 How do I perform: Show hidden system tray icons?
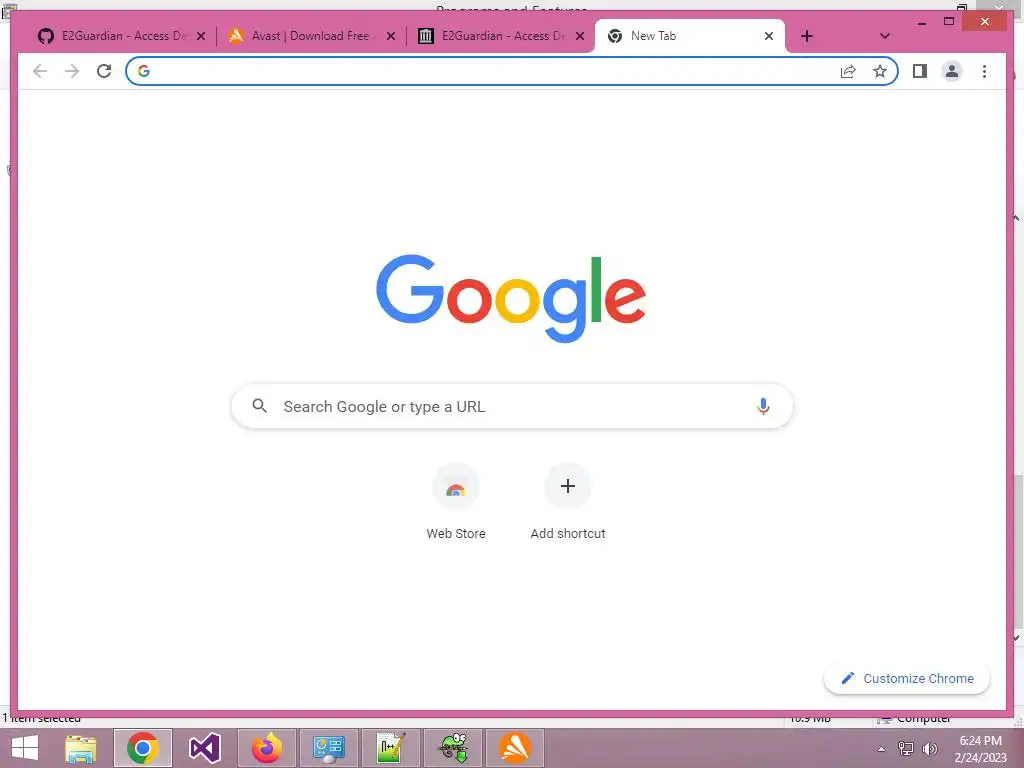[x=882, y=749]
